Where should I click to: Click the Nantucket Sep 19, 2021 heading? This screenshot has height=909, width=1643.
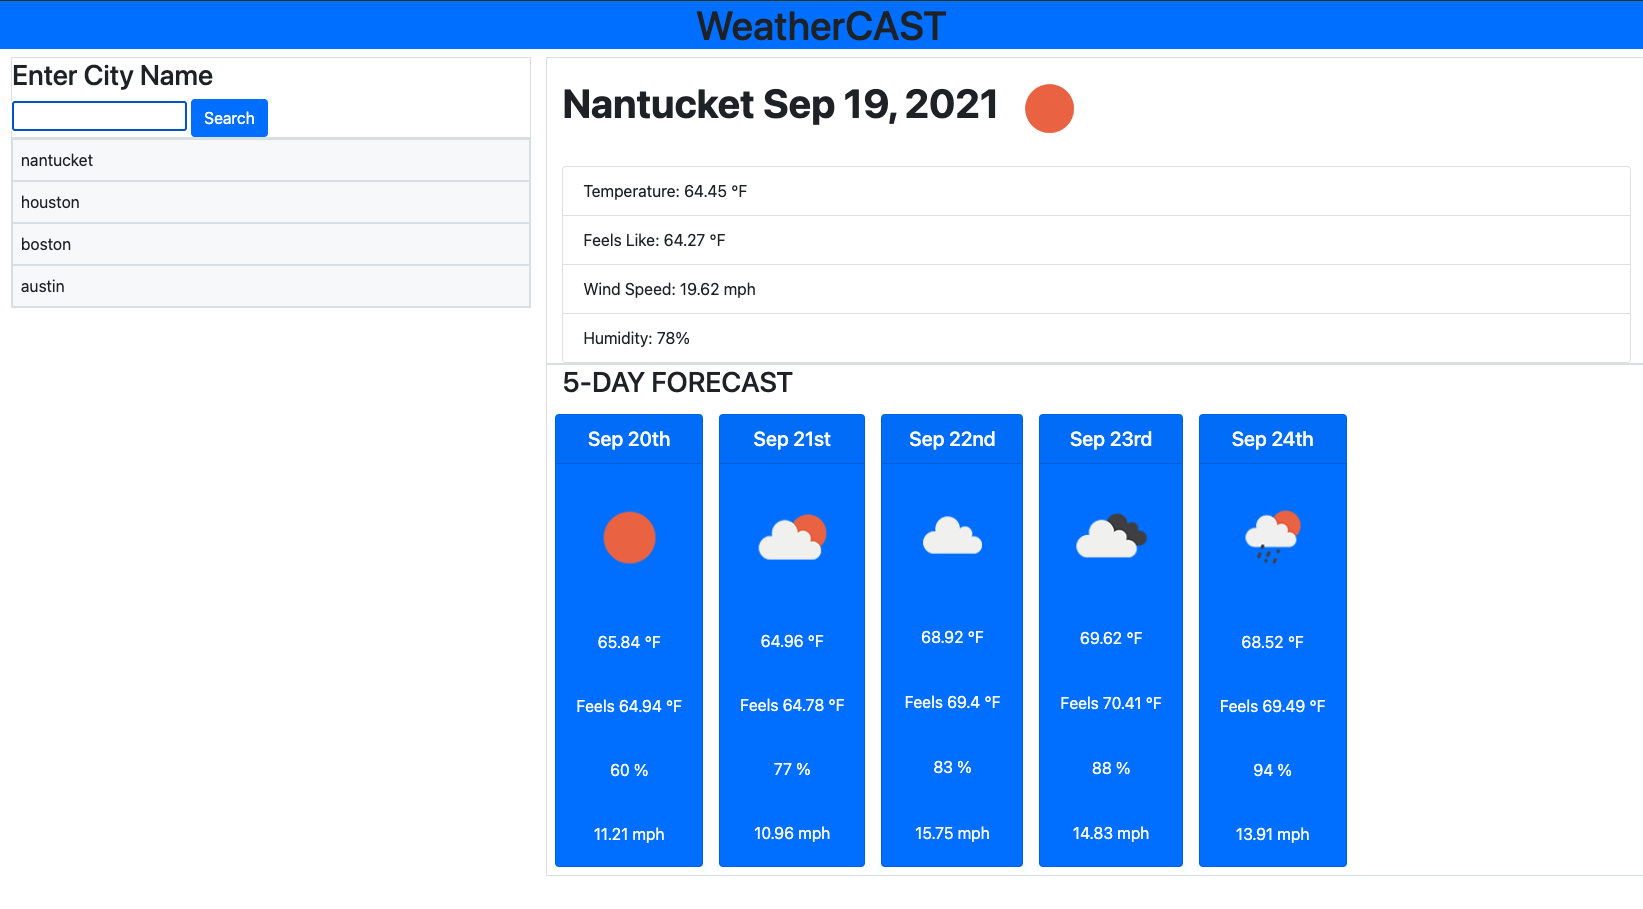[778, 105]
